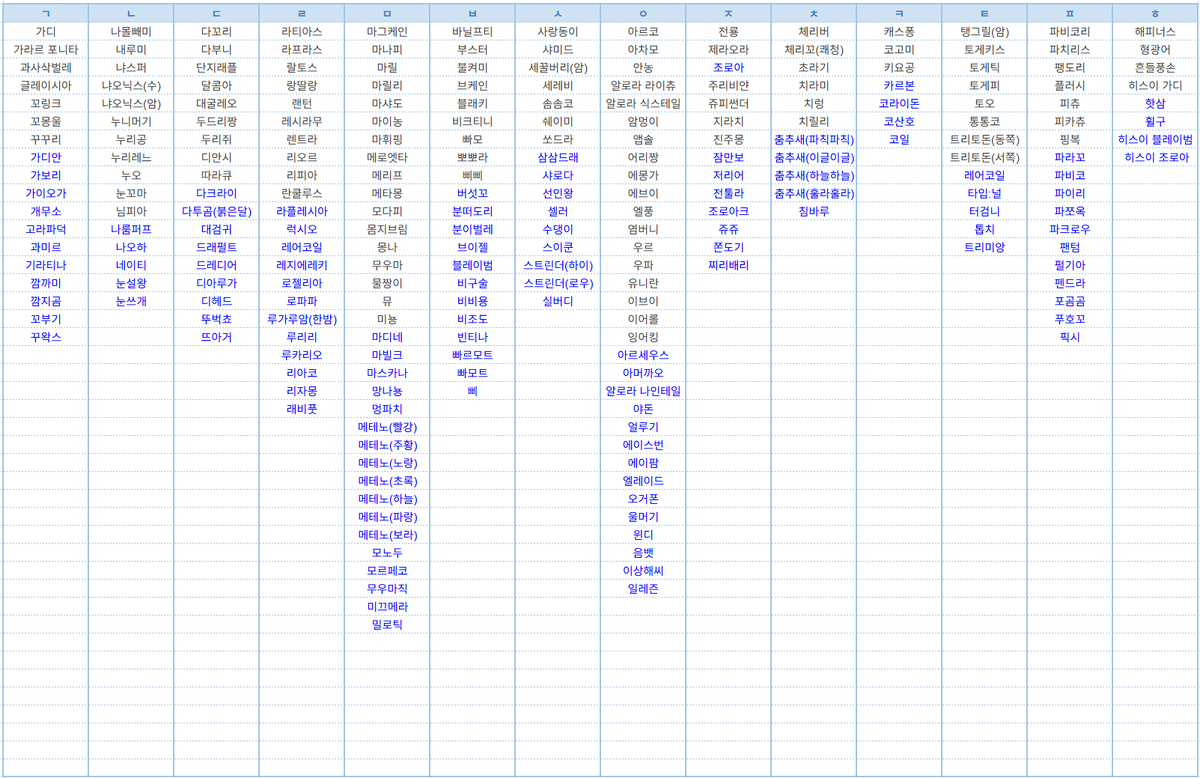The height and width of the screenshot is (778, 1200).
Task: Follow the 나오하 link
Action: coord(131,247)
